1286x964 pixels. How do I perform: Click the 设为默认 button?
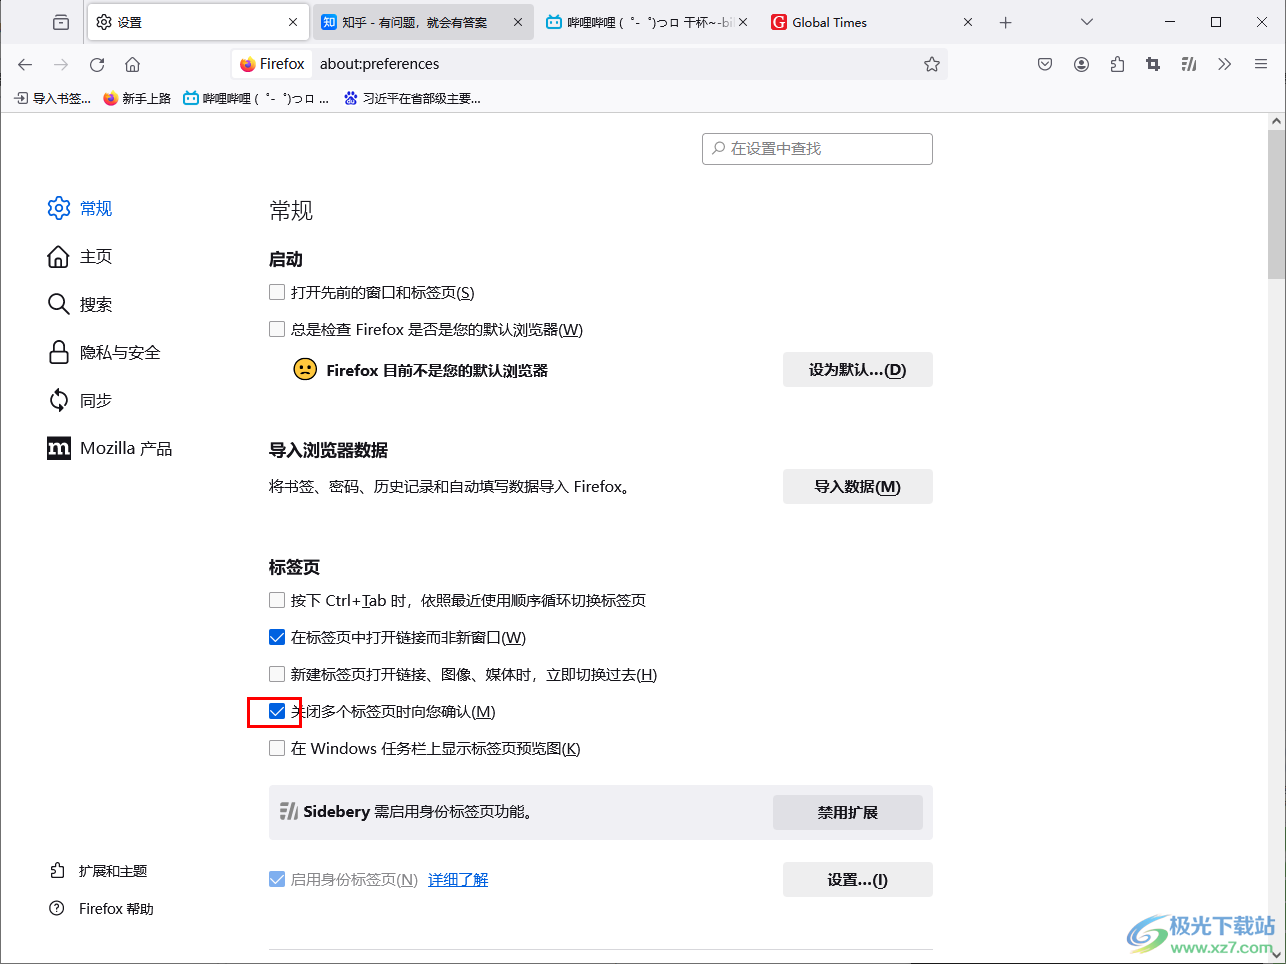(x=858, y=370)
